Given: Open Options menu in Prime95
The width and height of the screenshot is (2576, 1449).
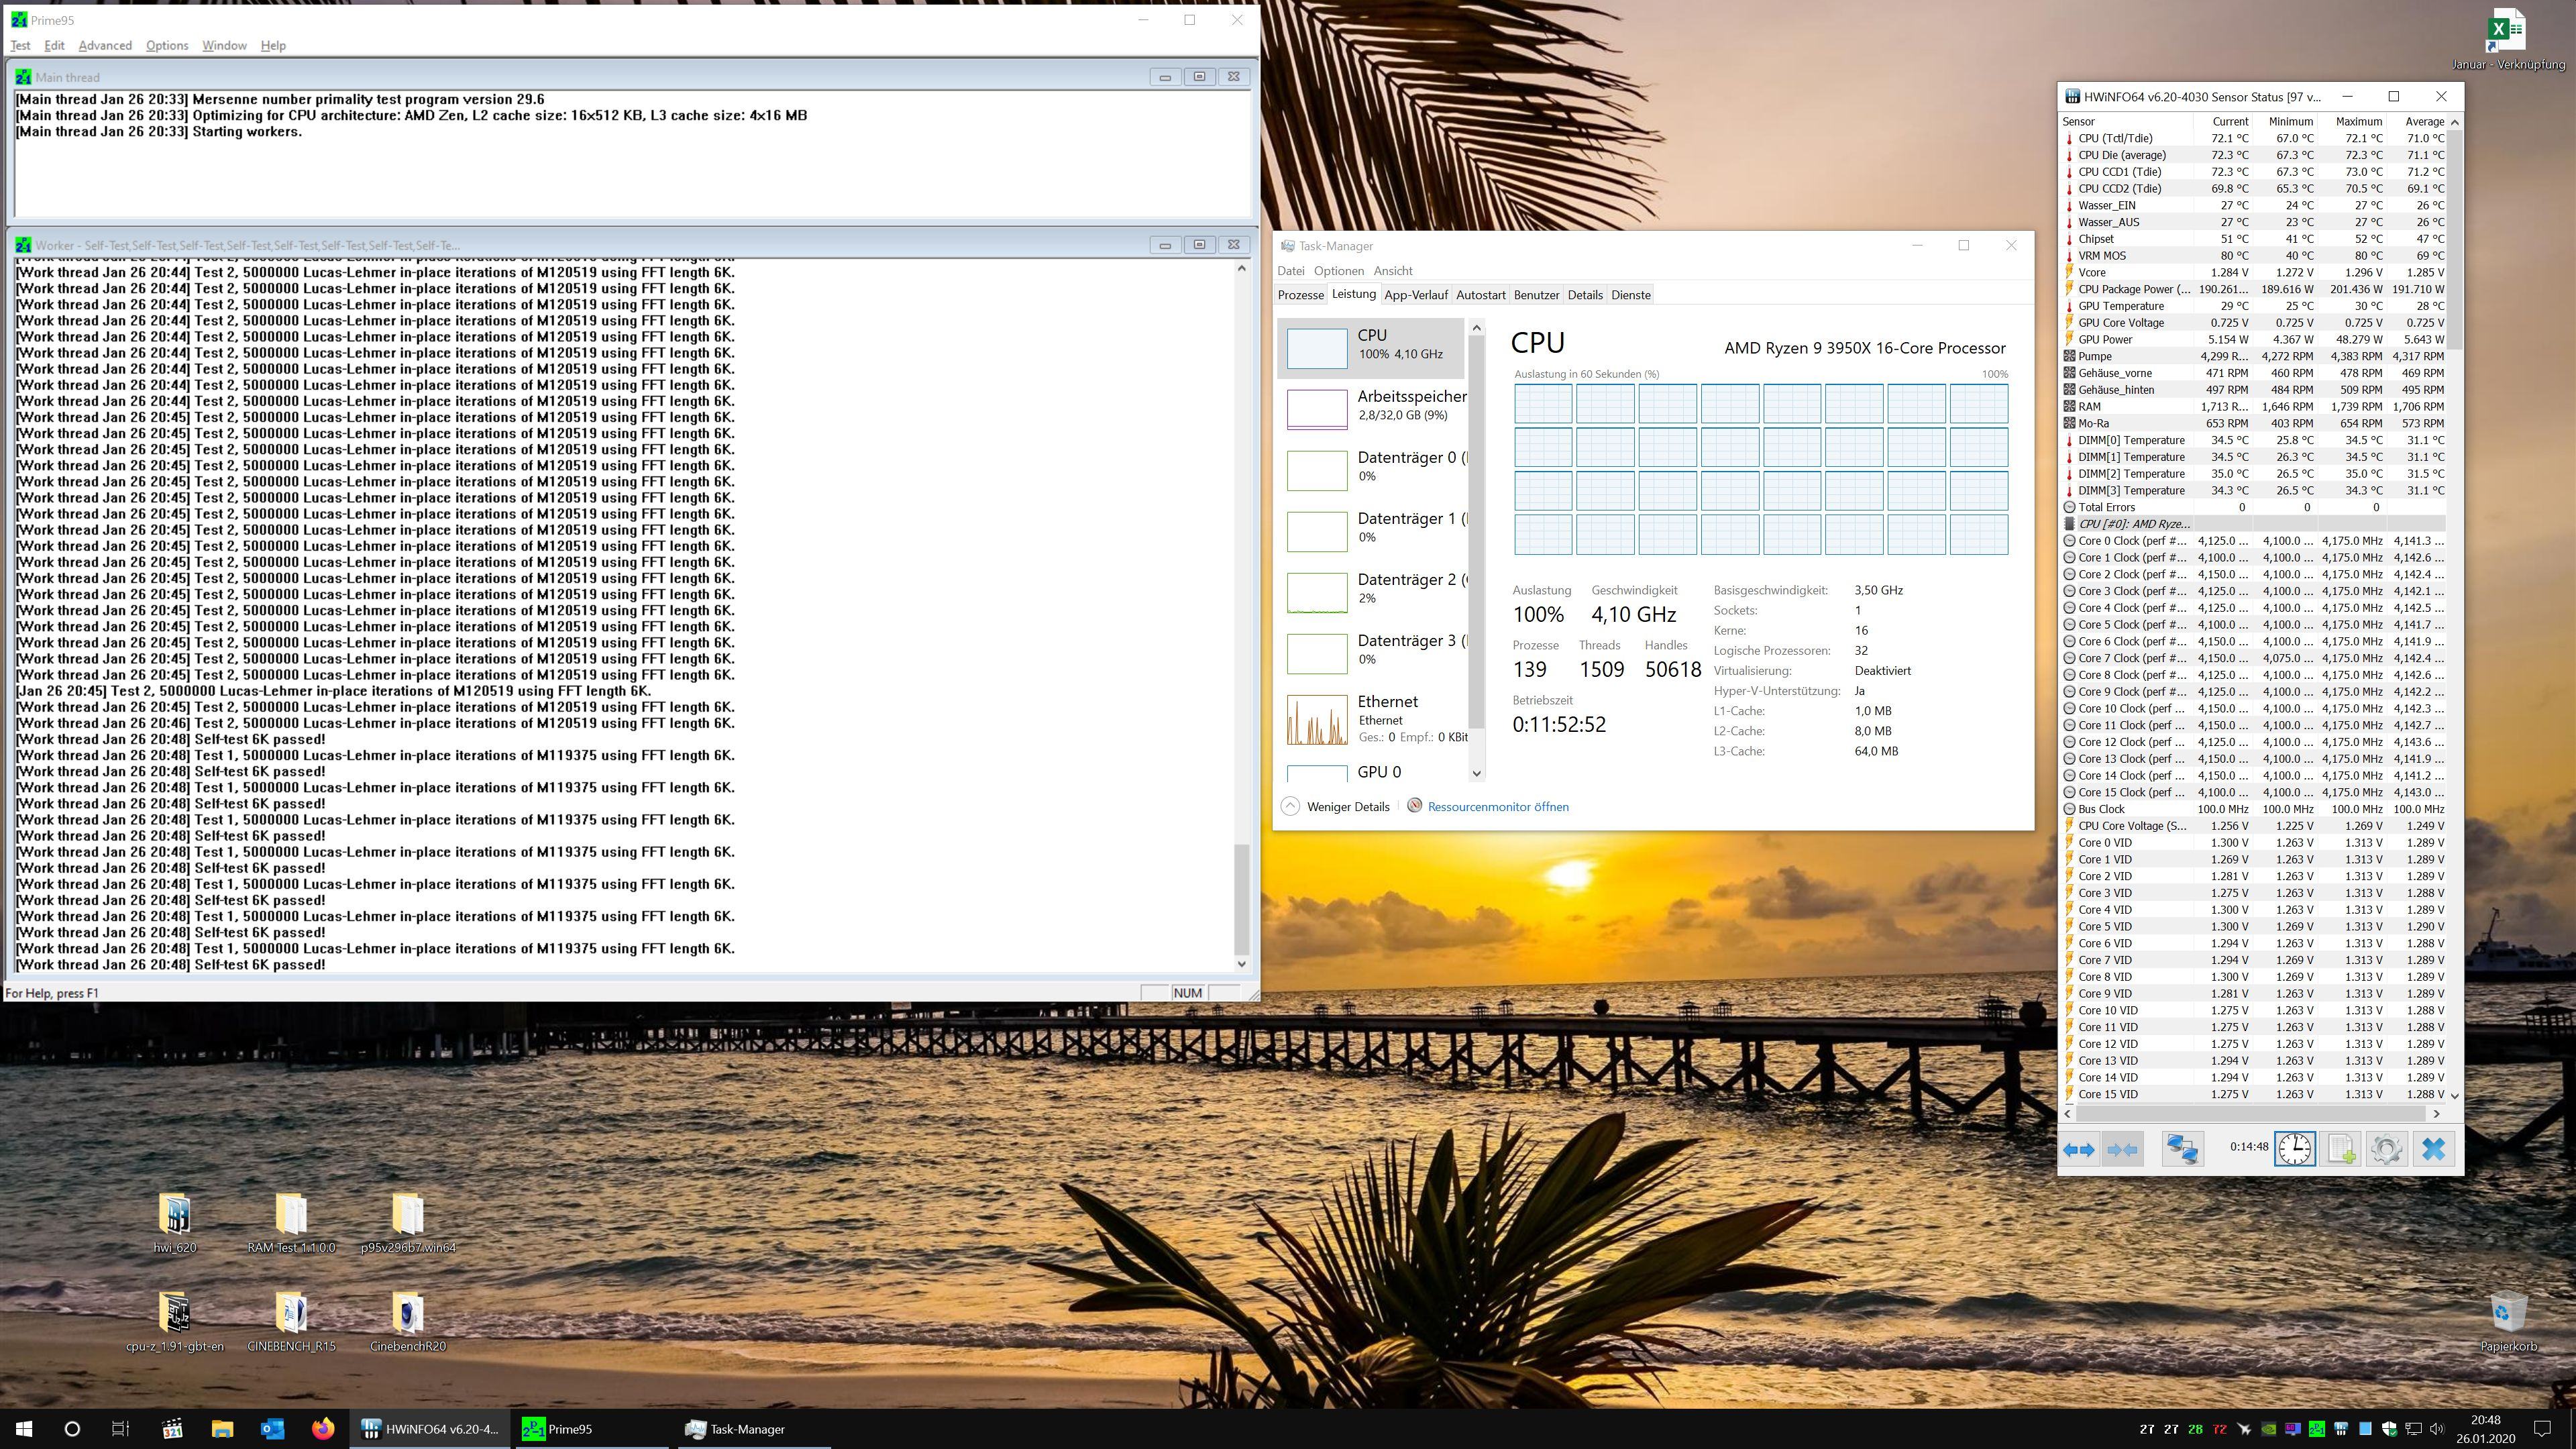Looking at the screenshot, I should click(166, 45).
